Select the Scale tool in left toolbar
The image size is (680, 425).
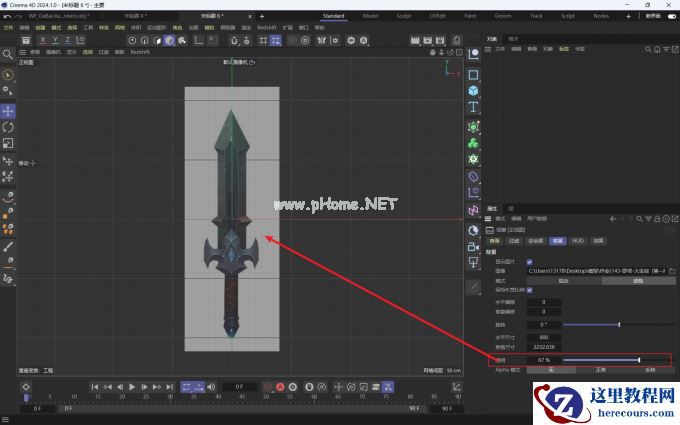pos(8,143)
